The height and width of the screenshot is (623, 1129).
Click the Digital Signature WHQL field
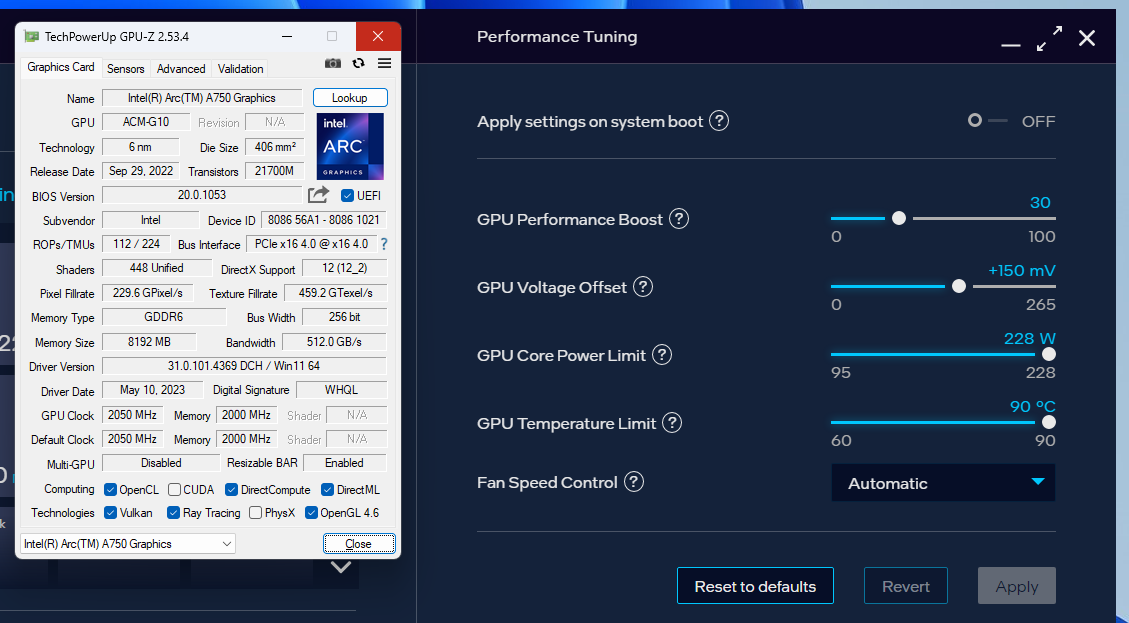tap(341, 390)
